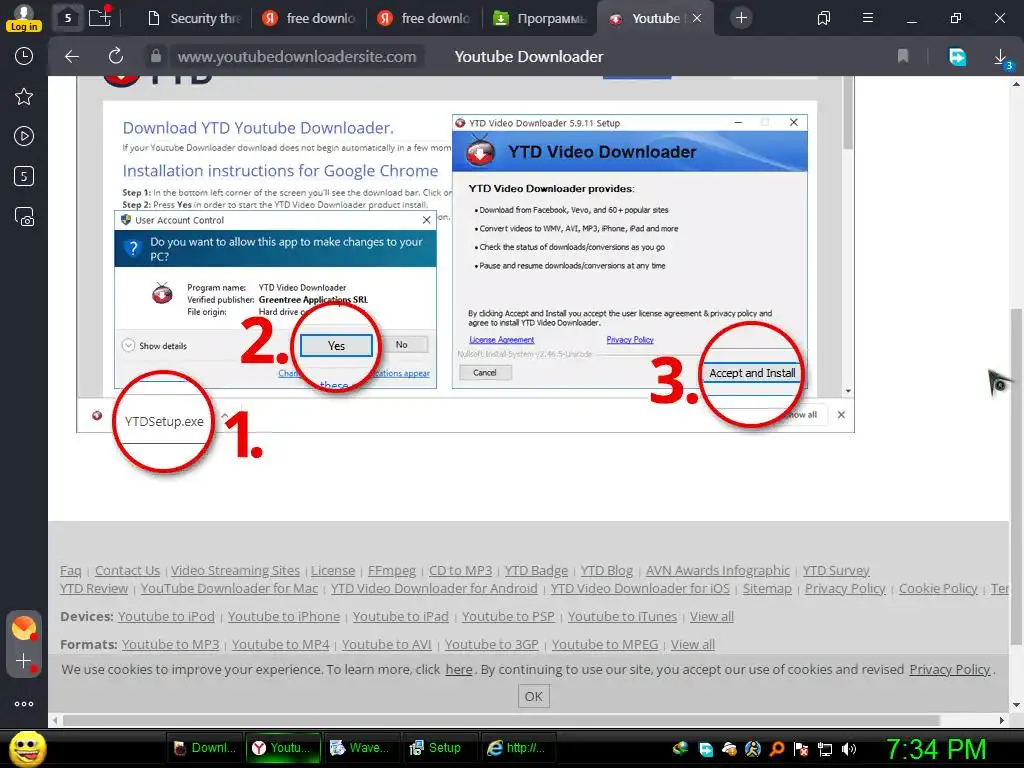
Task: Click the Log in profile icon
Action: coord(24,18)
